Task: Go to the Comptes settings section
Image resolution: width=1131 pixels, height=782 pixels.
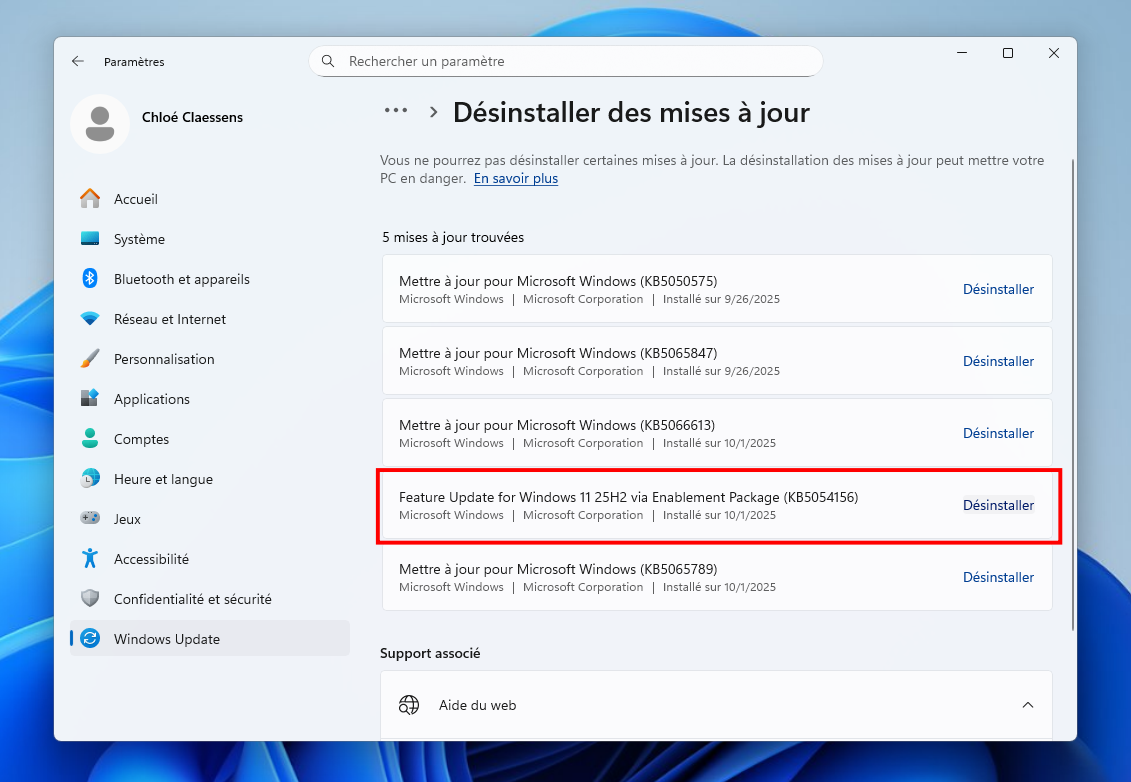Action: 141,439
